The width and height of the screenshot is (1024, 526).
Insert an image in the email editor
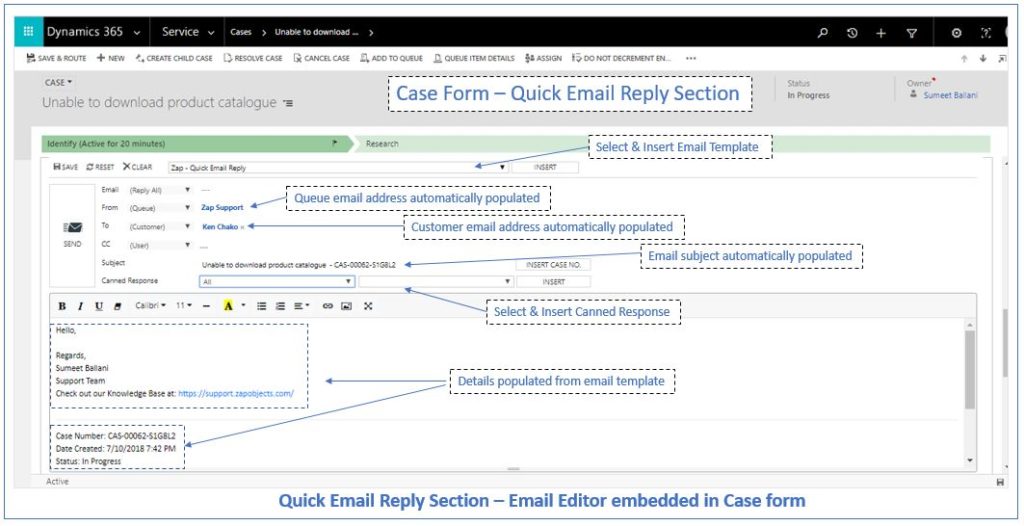[x=346, y=306]
